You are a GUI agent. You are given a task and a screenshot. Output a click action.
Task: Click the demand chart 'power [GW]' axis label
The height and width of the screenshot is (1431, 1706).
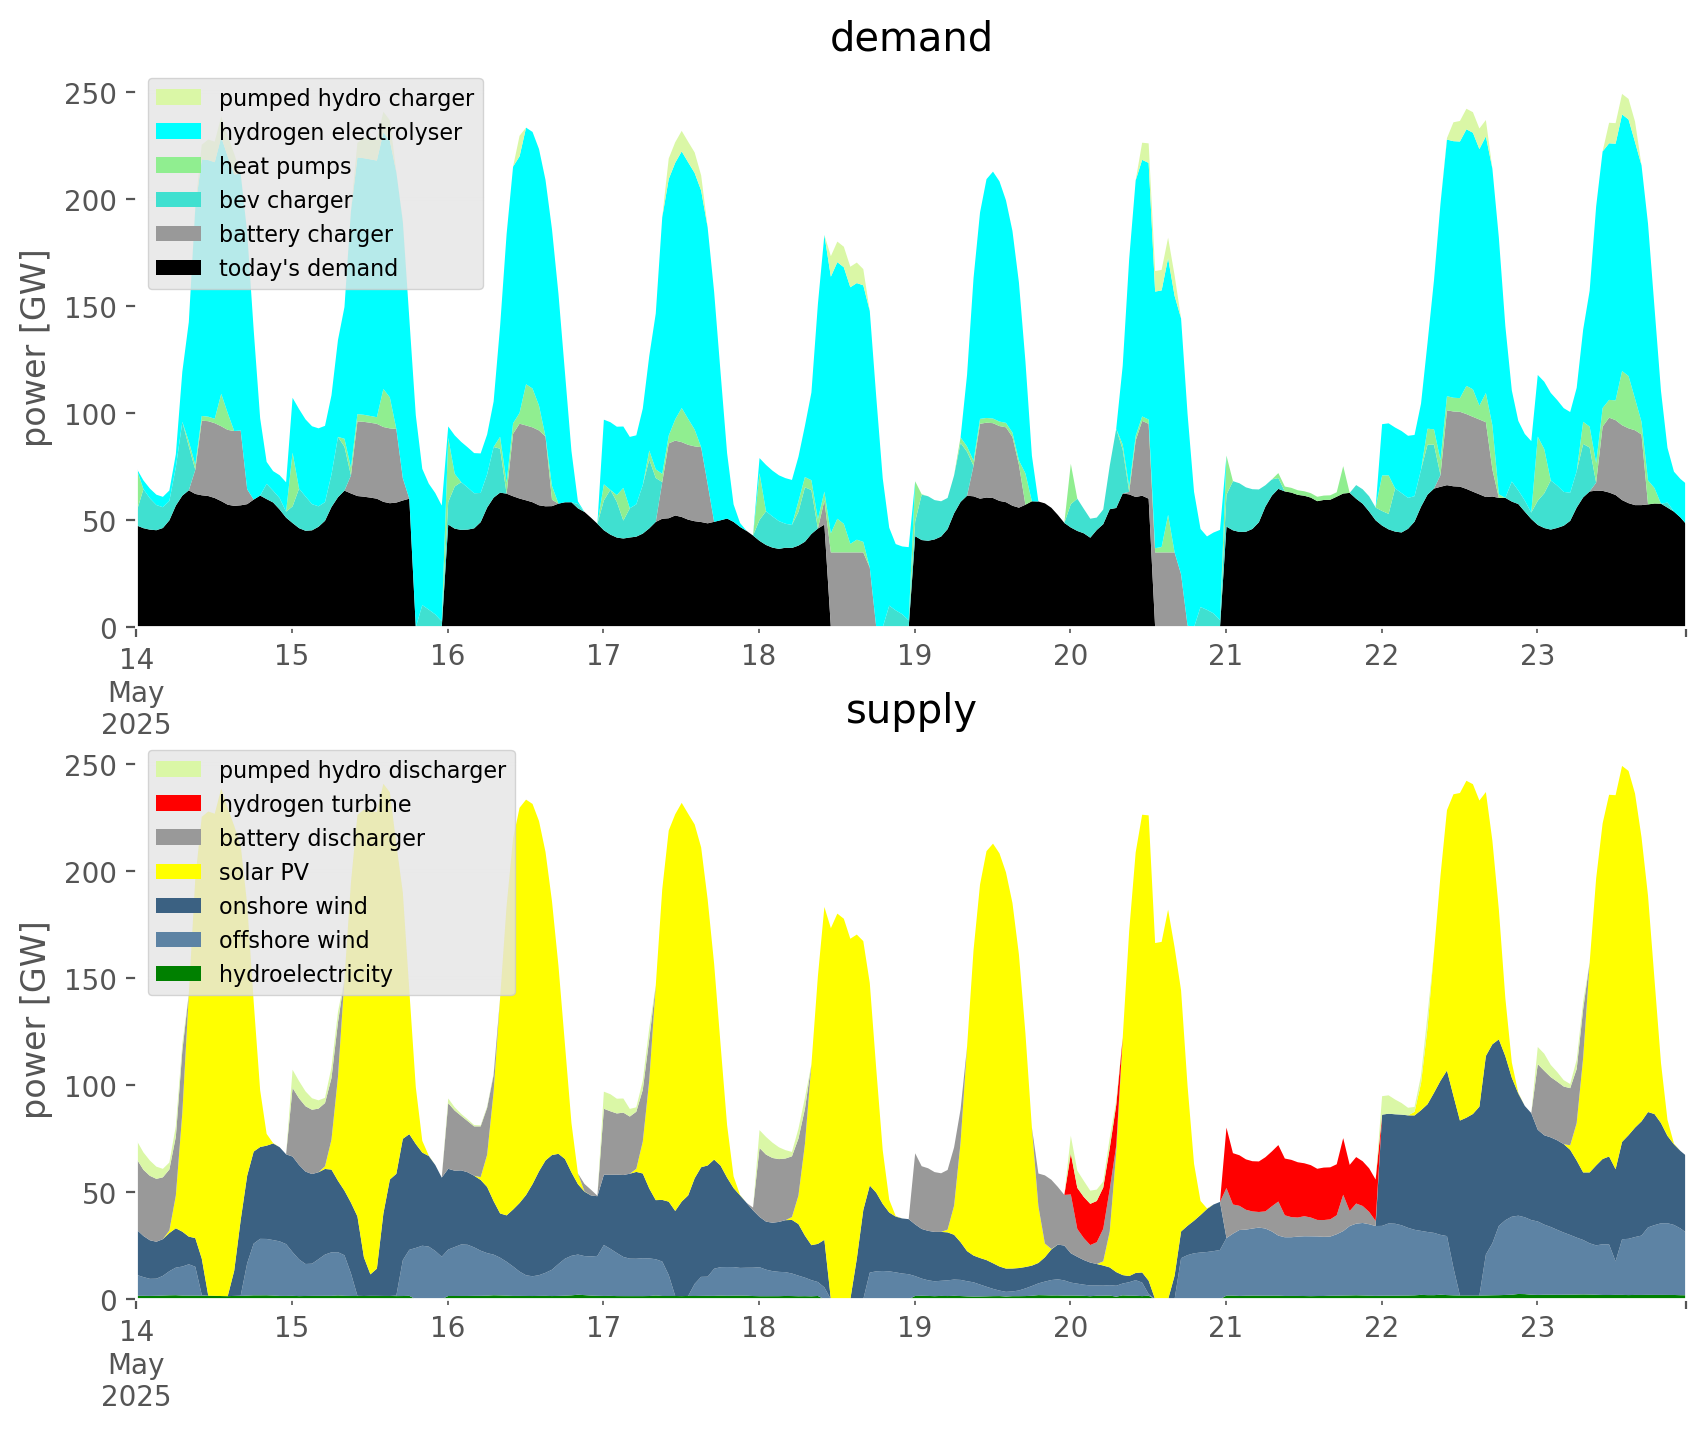[35, 348]
